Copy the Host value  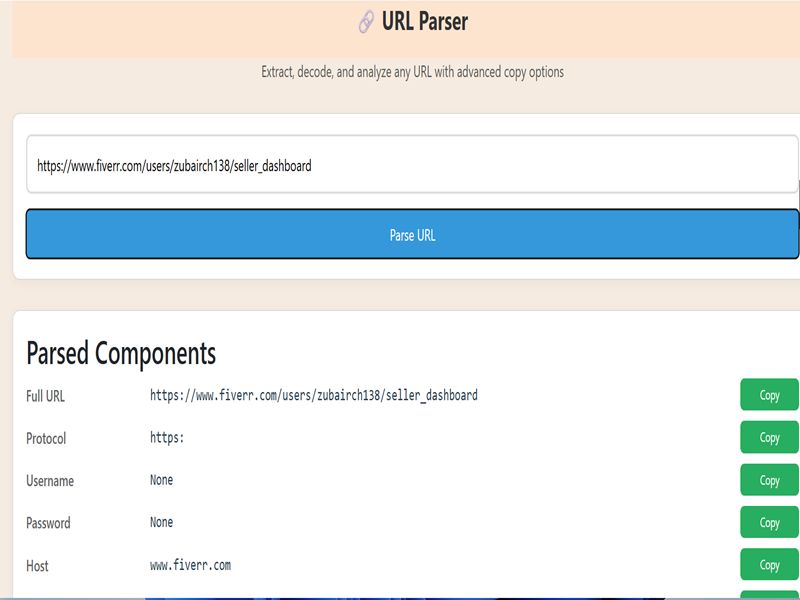click(x=769, y=565)
